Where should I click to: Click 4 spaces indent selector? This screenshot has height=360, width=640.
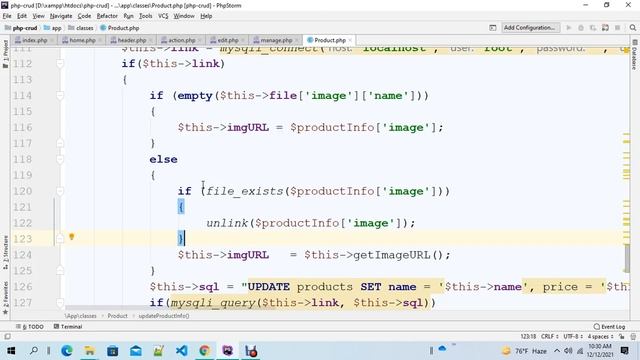pyautogui.click(x=600, y=337)
